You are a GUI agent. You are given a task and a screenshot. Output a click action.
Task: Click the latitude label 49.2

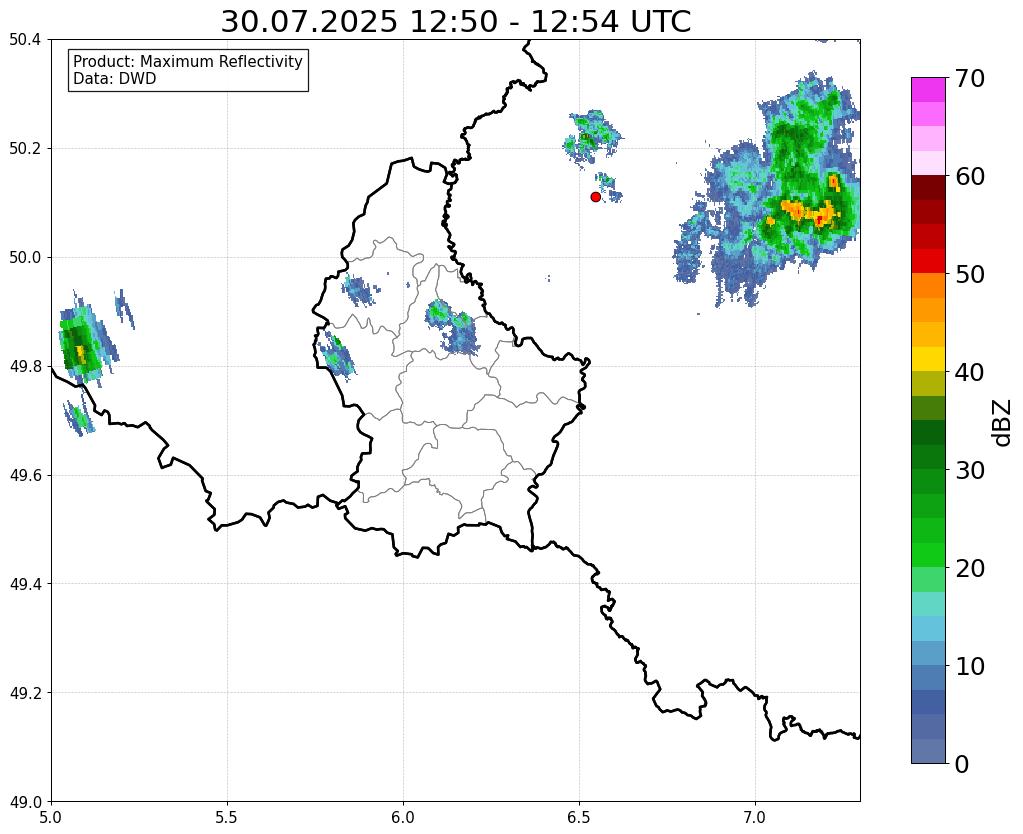tap(25, 693)
